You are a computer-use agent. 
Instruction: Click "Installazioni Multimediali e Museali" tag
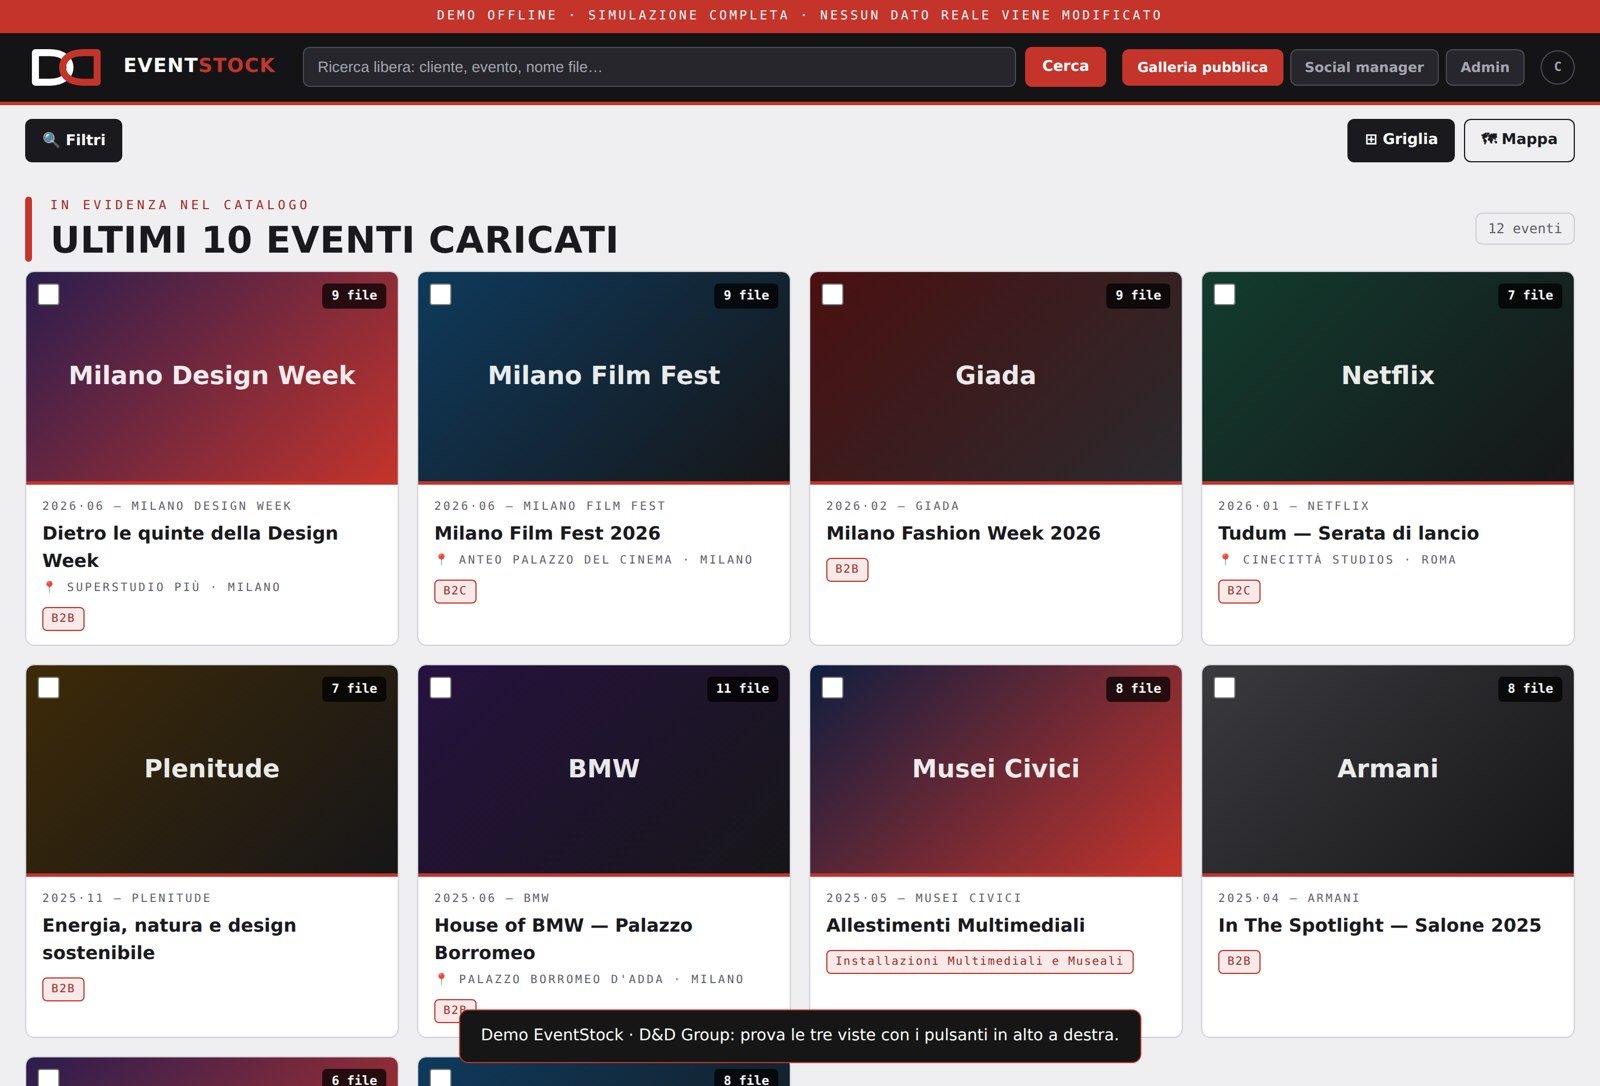coord(979,961)
